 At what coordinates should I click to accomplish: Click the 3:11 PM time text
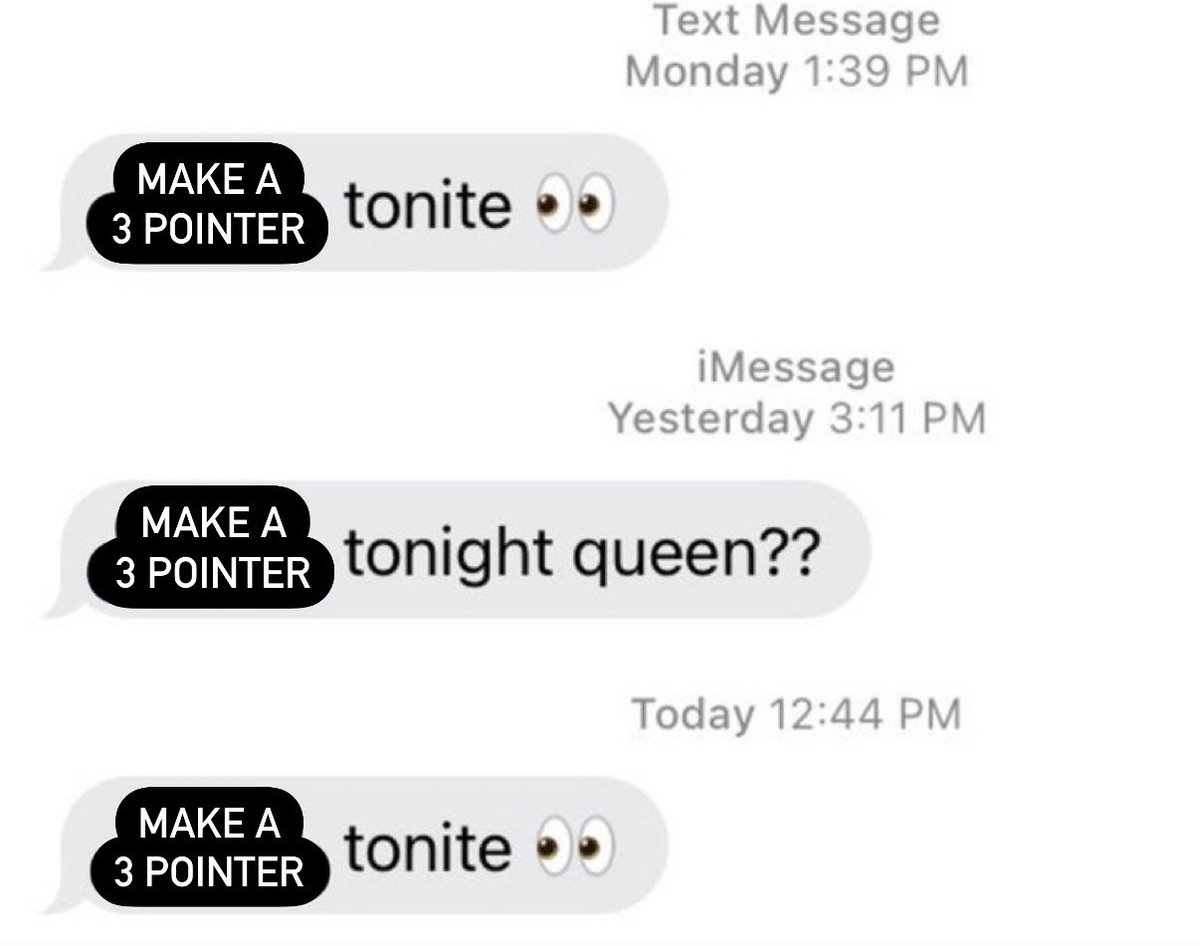[x=908, y=418]
